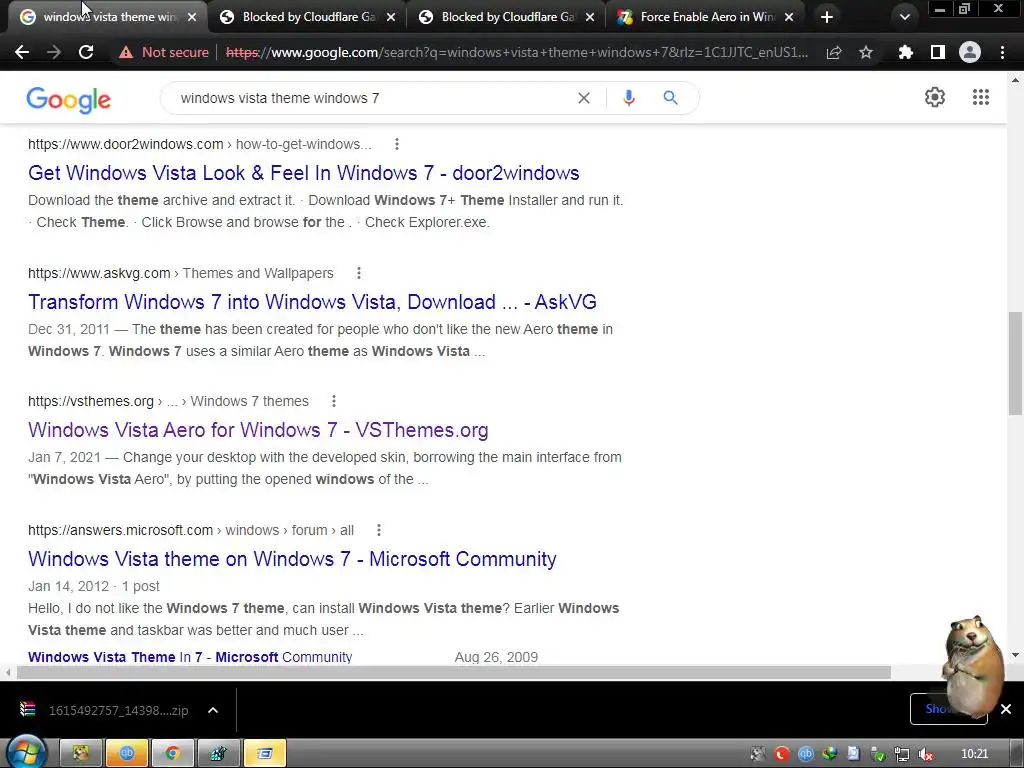Close the Force Enable Aero tab
Viewport: 1024px width, 768px height.
789,17
